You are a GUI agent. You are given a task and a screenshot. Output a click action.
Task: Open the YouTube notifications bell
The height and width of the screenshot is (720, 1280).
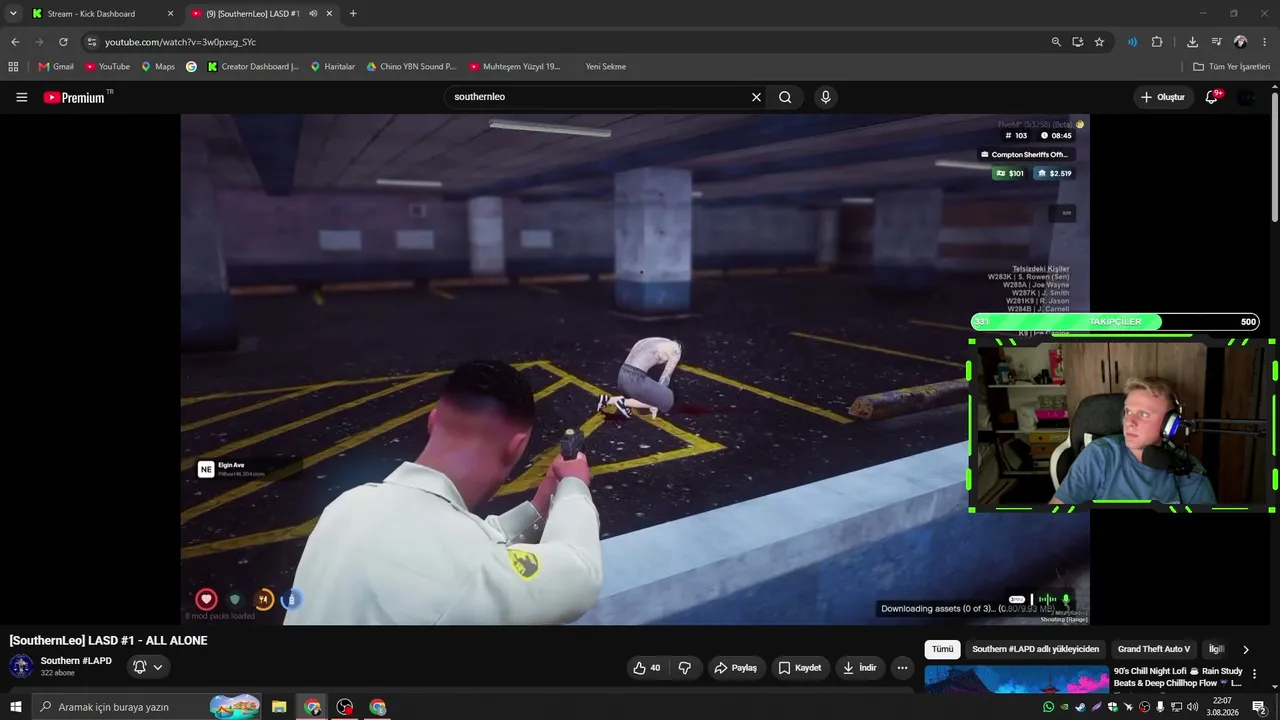tap(1212, 97)
